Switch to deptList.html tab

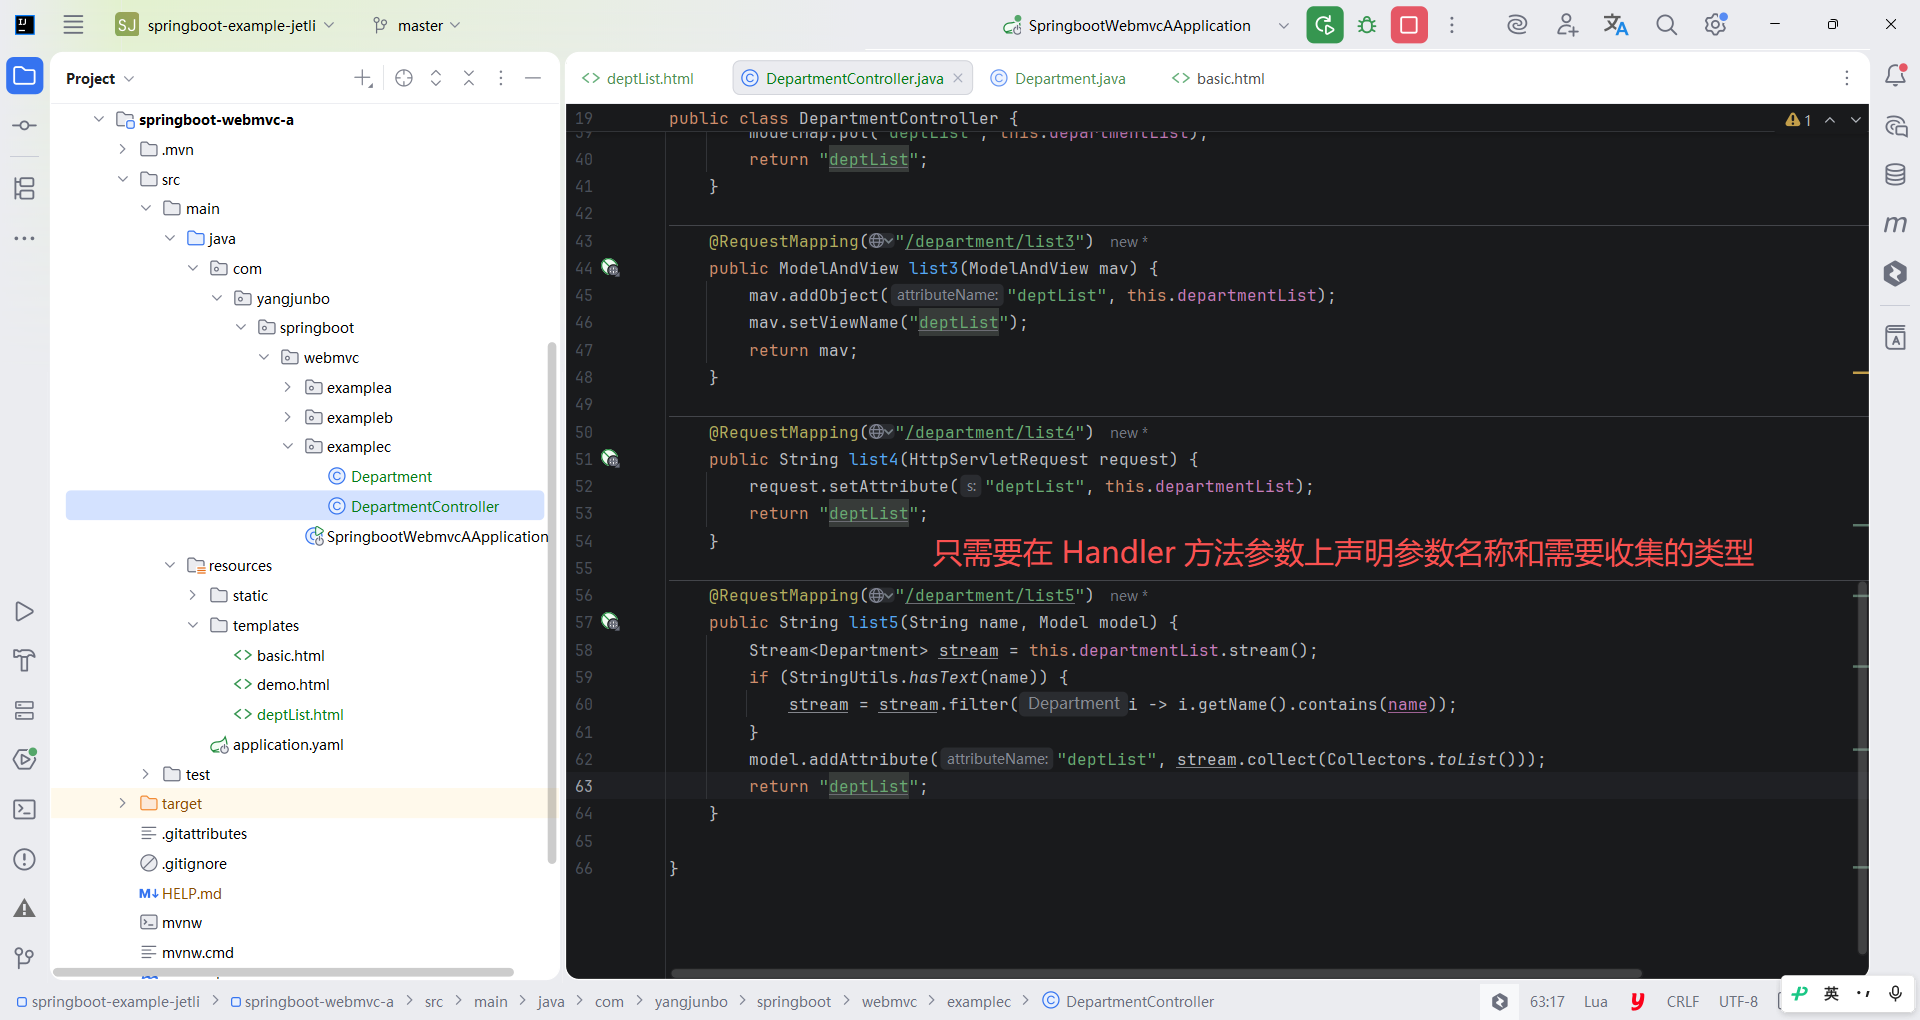(x=638, y=78)
